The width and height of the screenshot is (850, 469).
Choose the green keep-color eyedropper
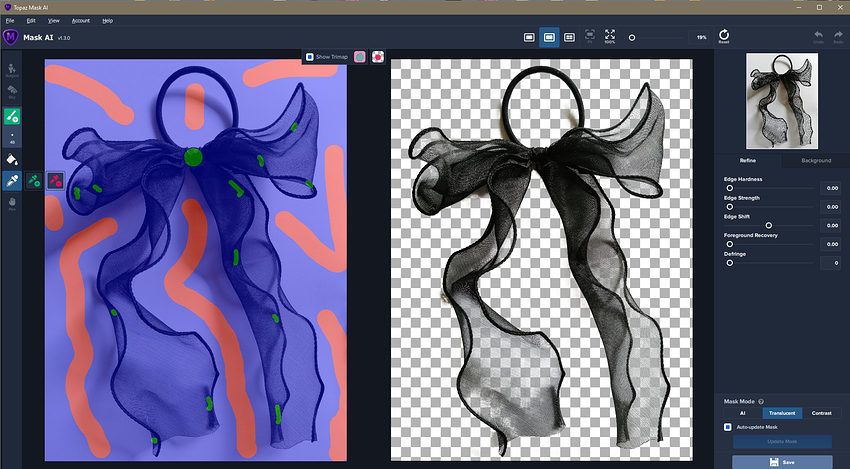[x=34, y=181]
